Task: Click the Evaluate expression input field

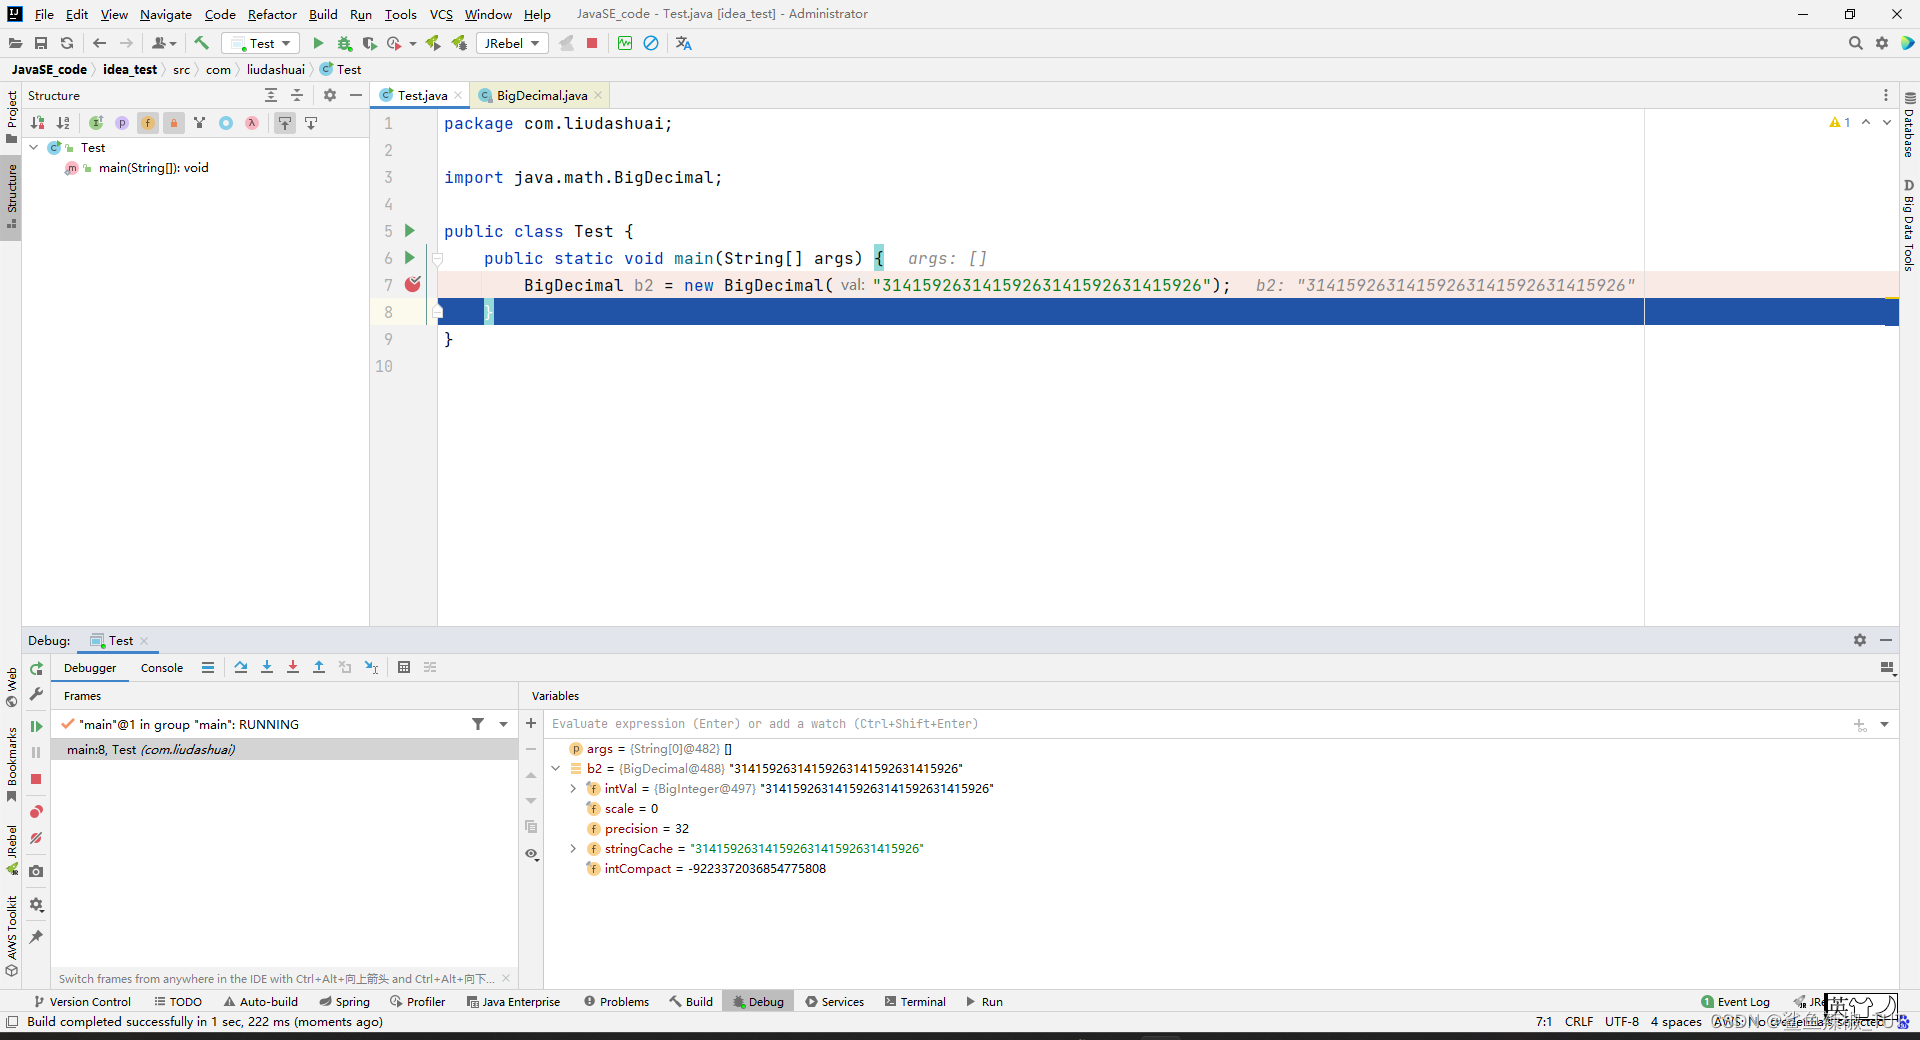Action: click(x=1195, y=724)
